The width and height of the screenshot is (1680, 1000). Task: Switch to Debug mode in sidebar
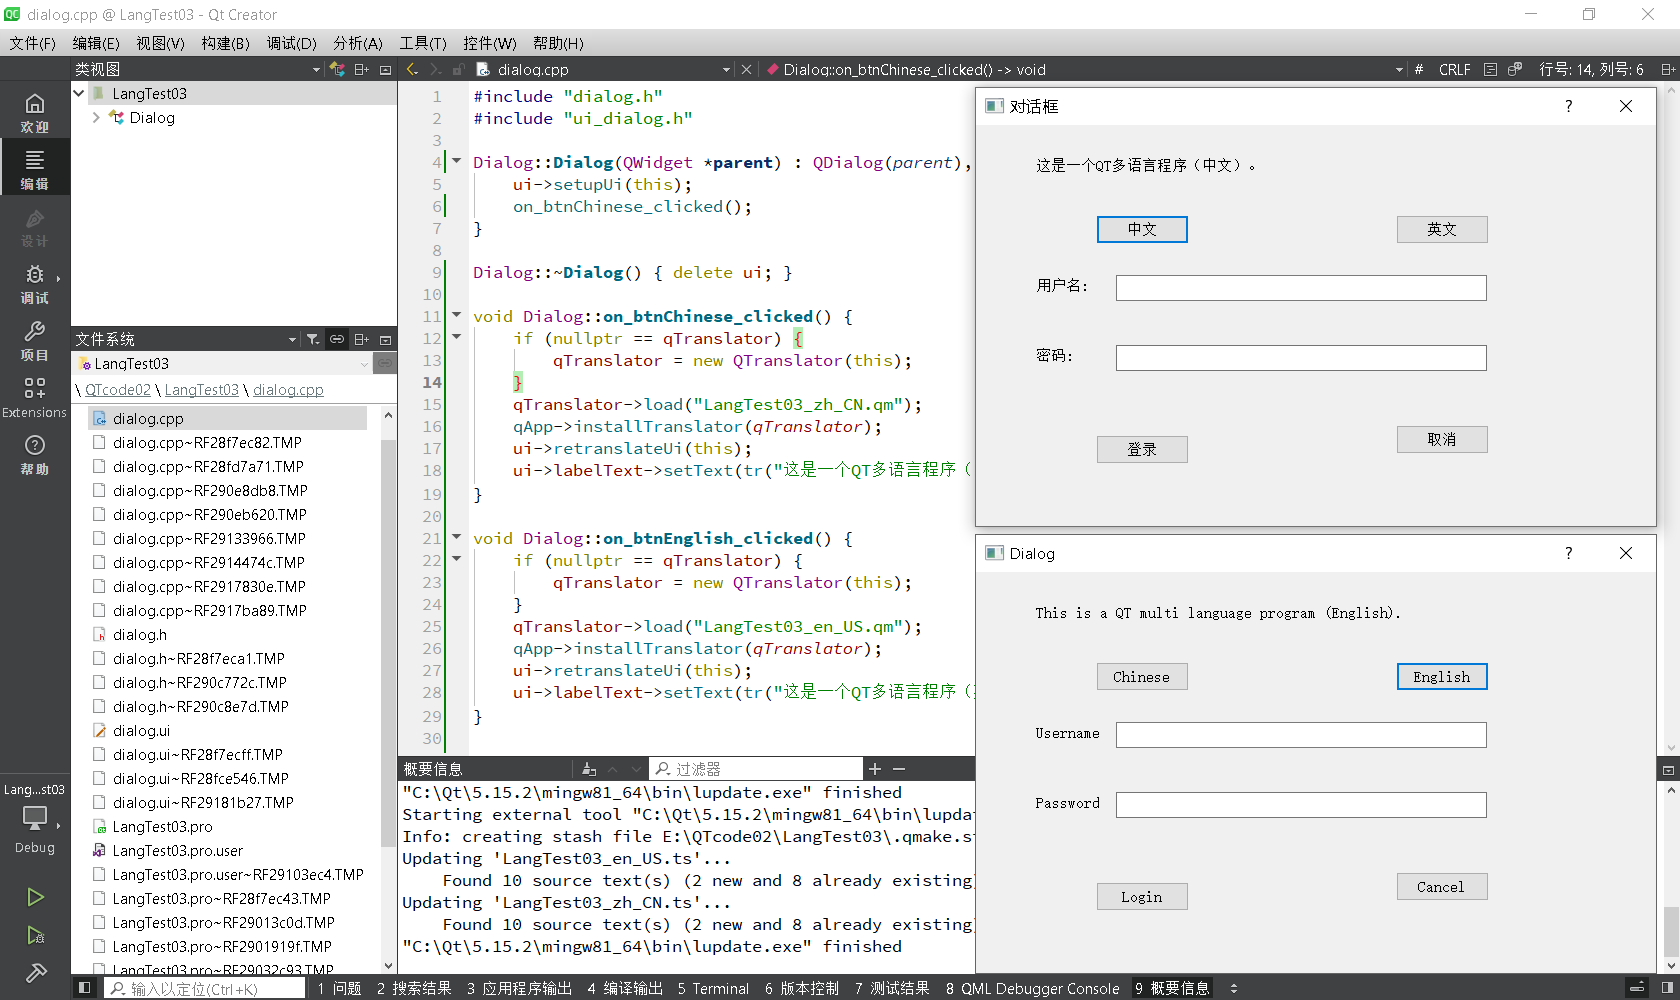coord(34,283)
